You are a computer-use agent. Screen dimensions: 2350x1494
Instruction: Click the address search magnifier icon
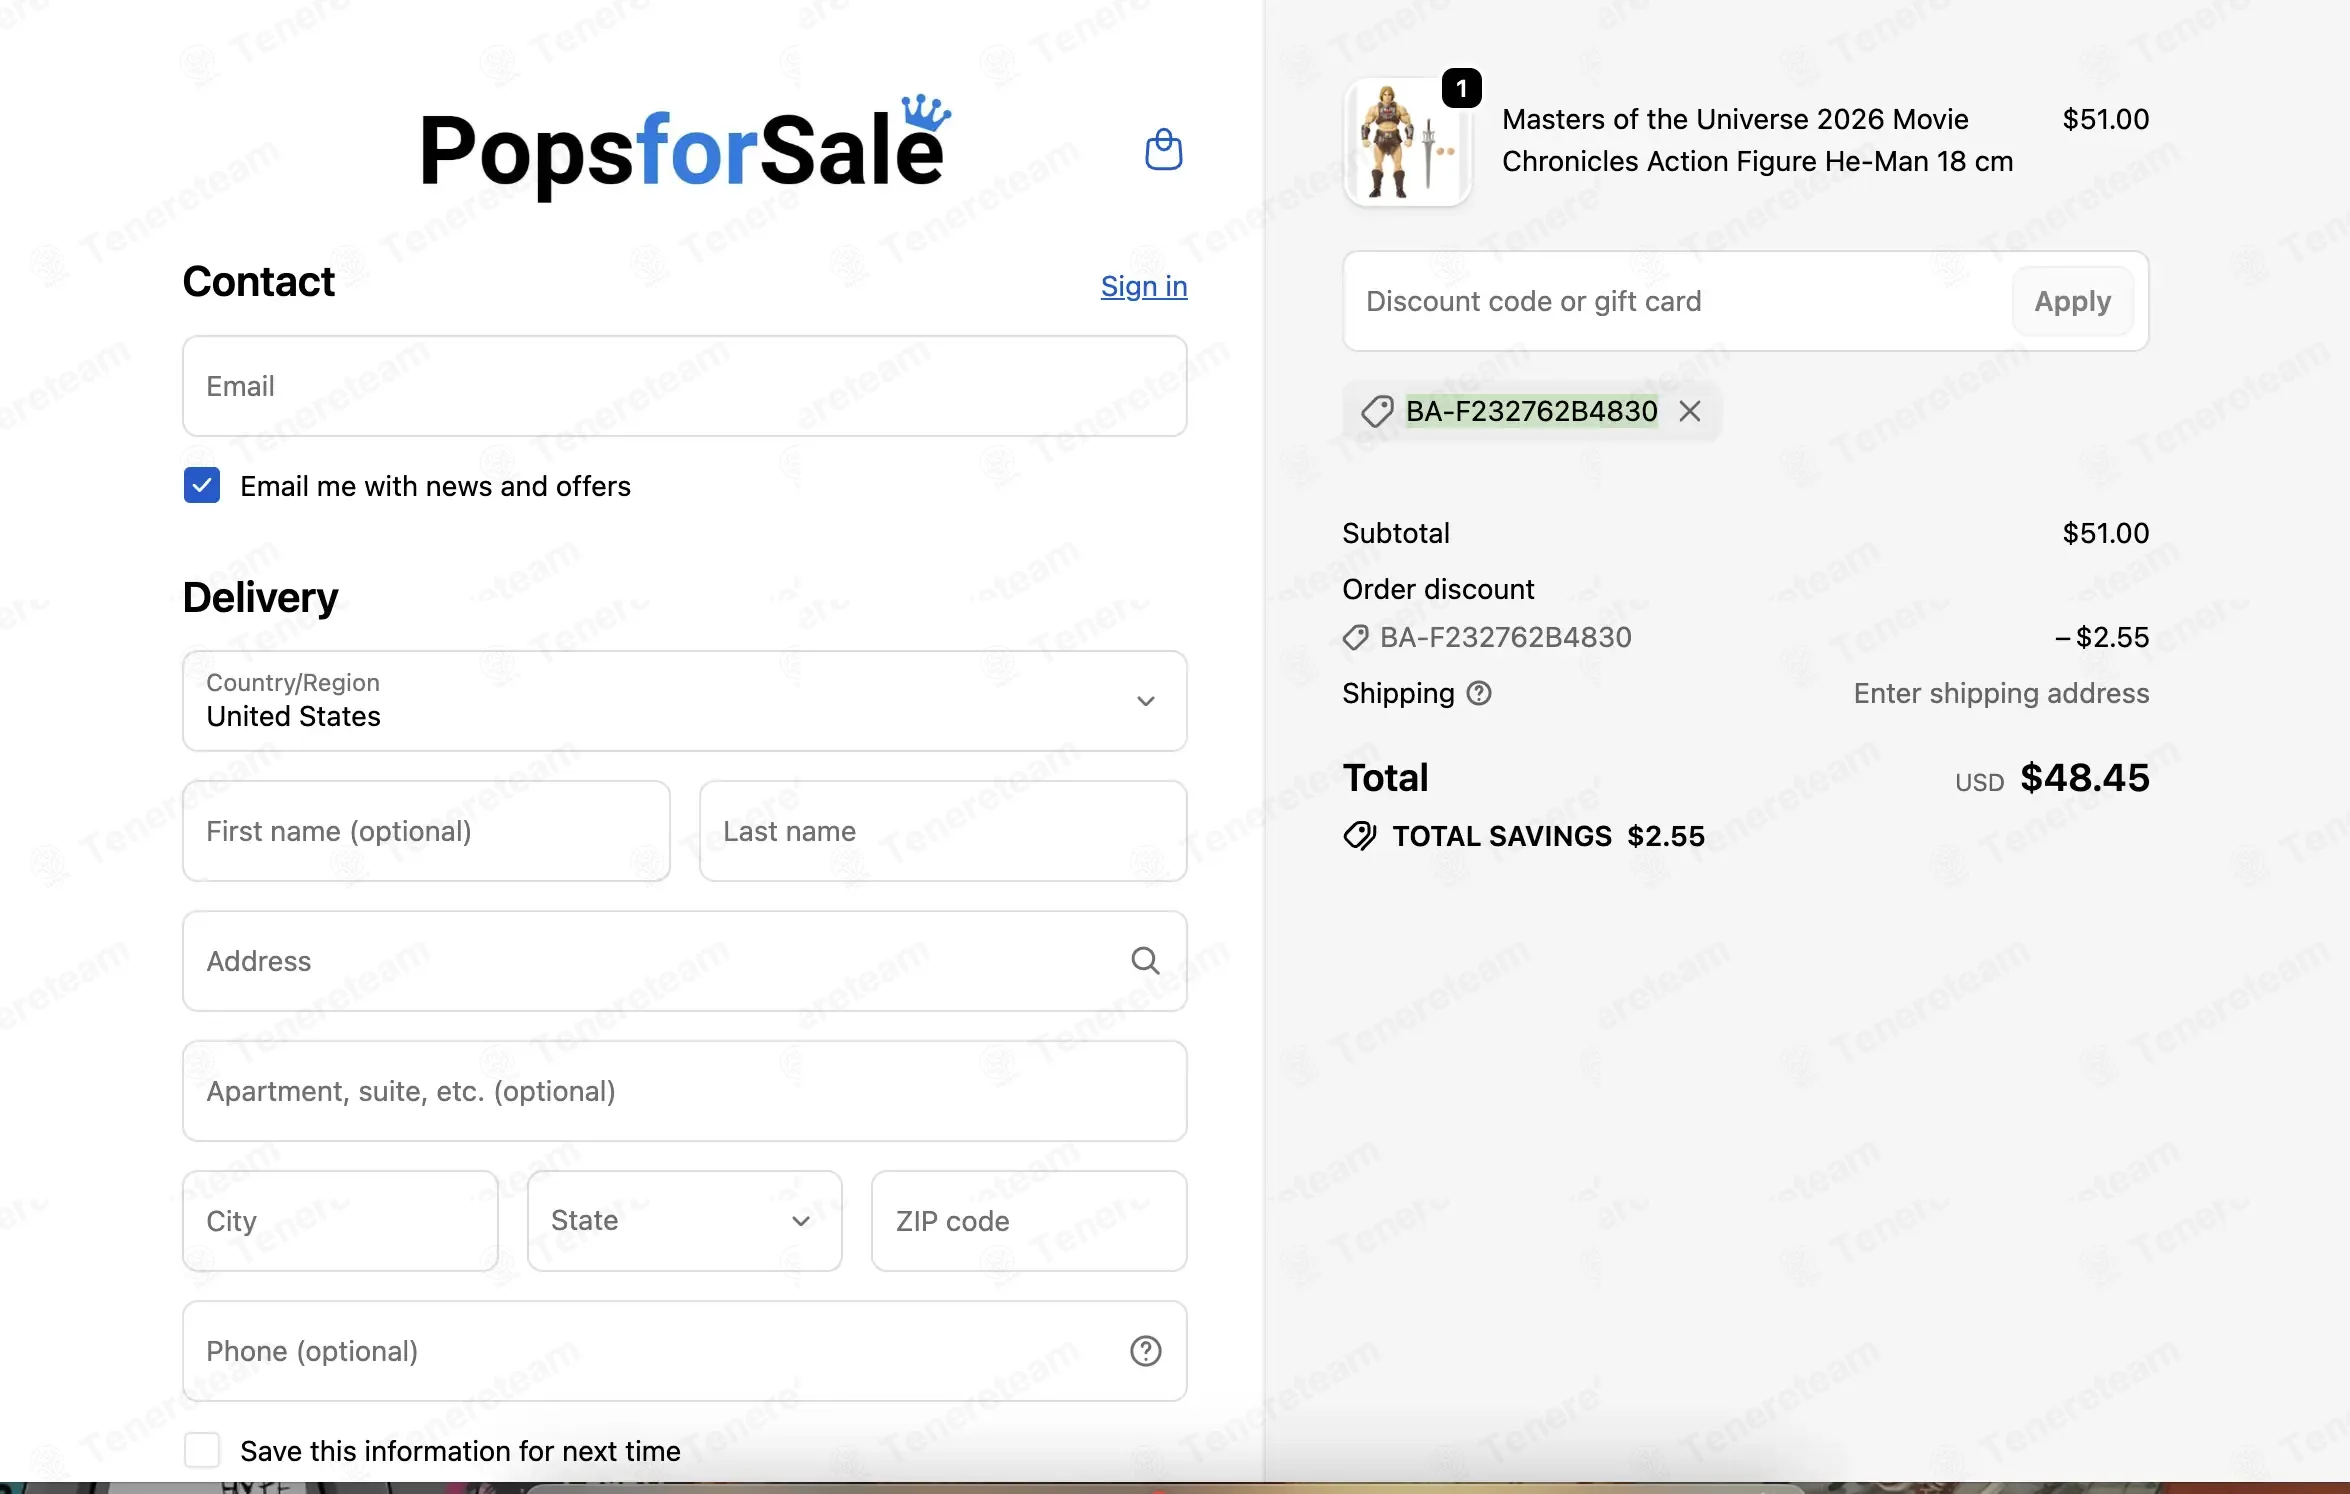(x=1145, y=961)
